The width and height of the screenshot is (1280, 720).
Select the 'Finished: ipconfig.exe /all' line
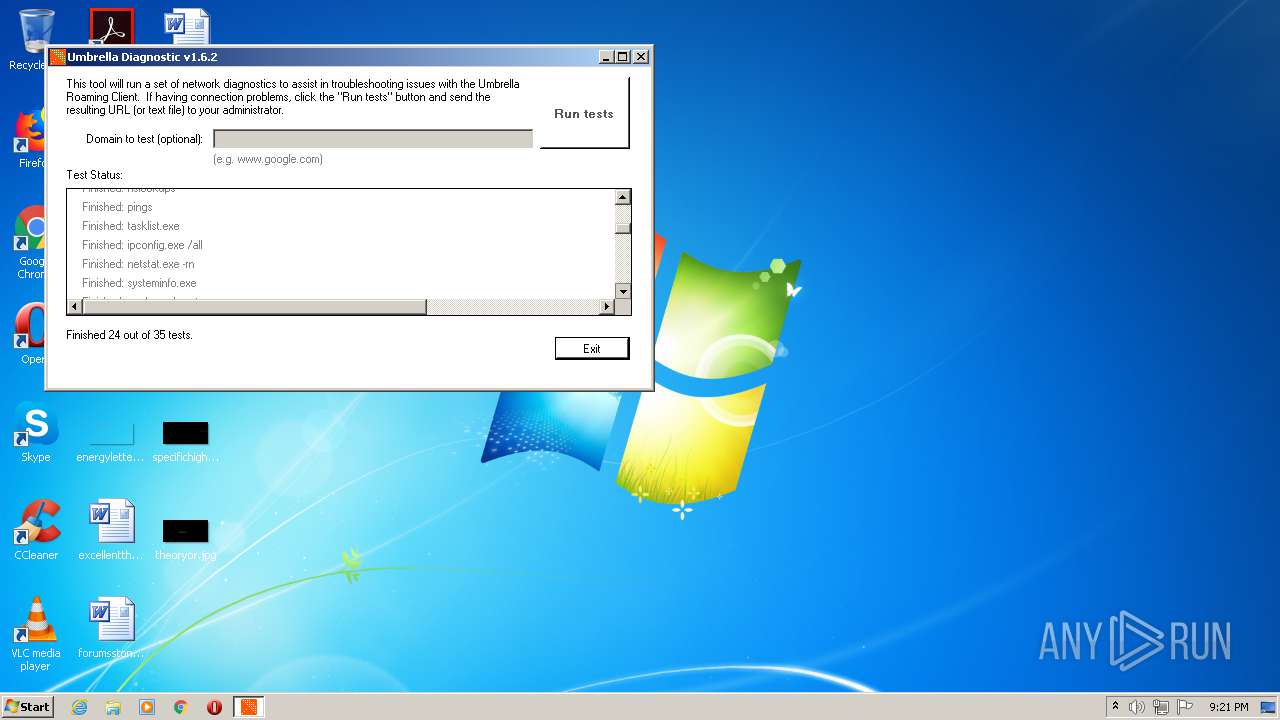[142, 245]
